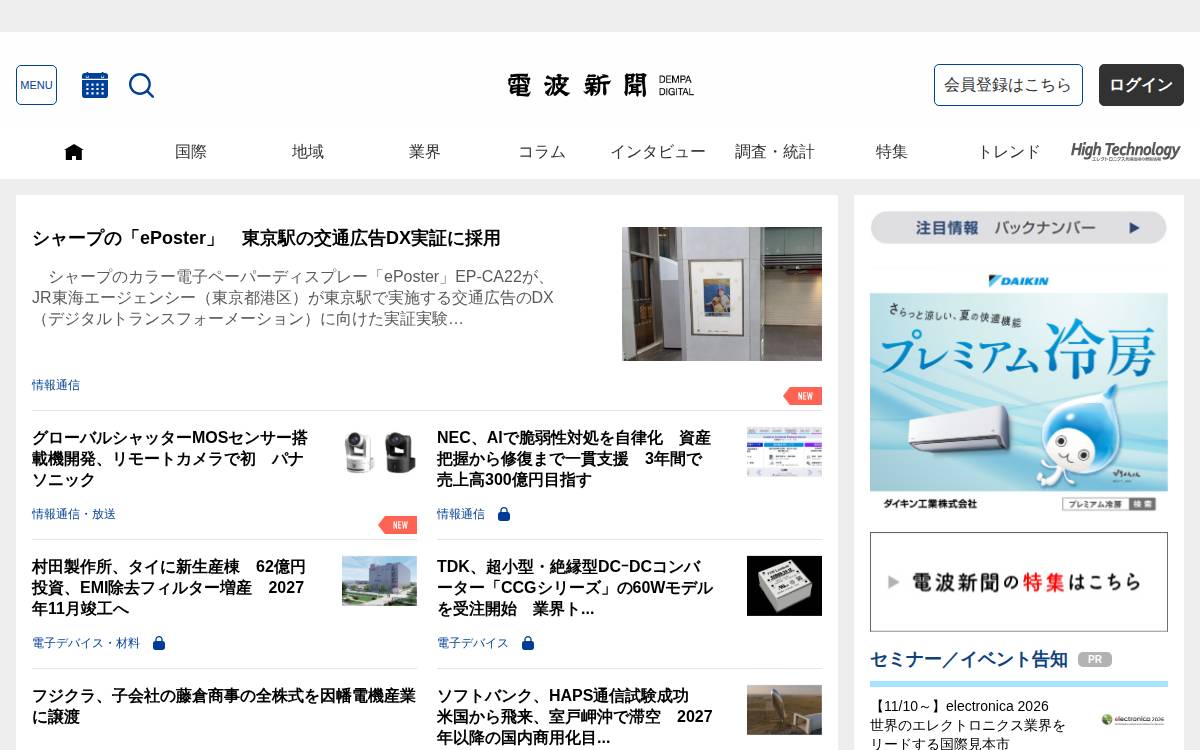Open 村田製作所 タイに新生産棟 article
The width and height of the screenshot is (1200, 750).
[169, 588]
